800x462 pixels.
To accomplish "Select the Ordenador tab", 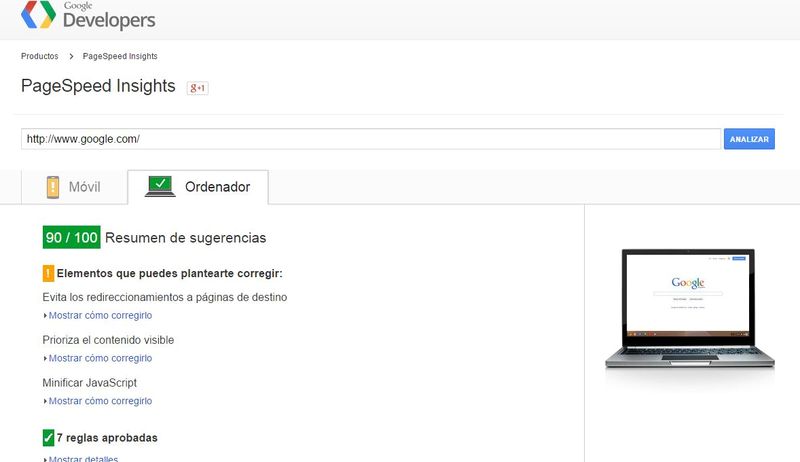I will coord(198,187).
